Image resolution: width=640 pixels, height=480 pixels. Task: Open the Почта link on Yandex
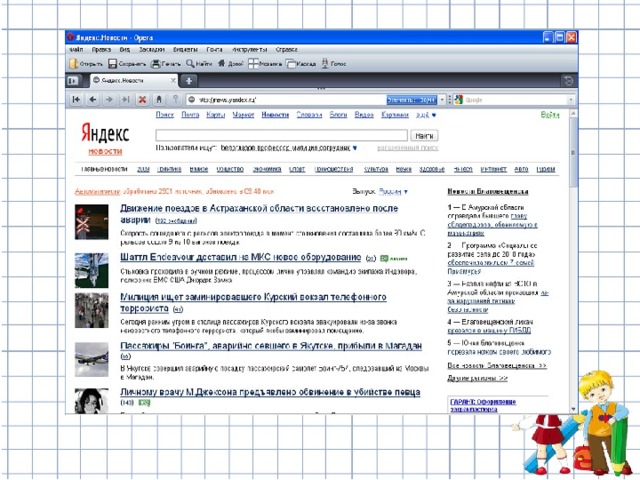click(x=190, y=115)
